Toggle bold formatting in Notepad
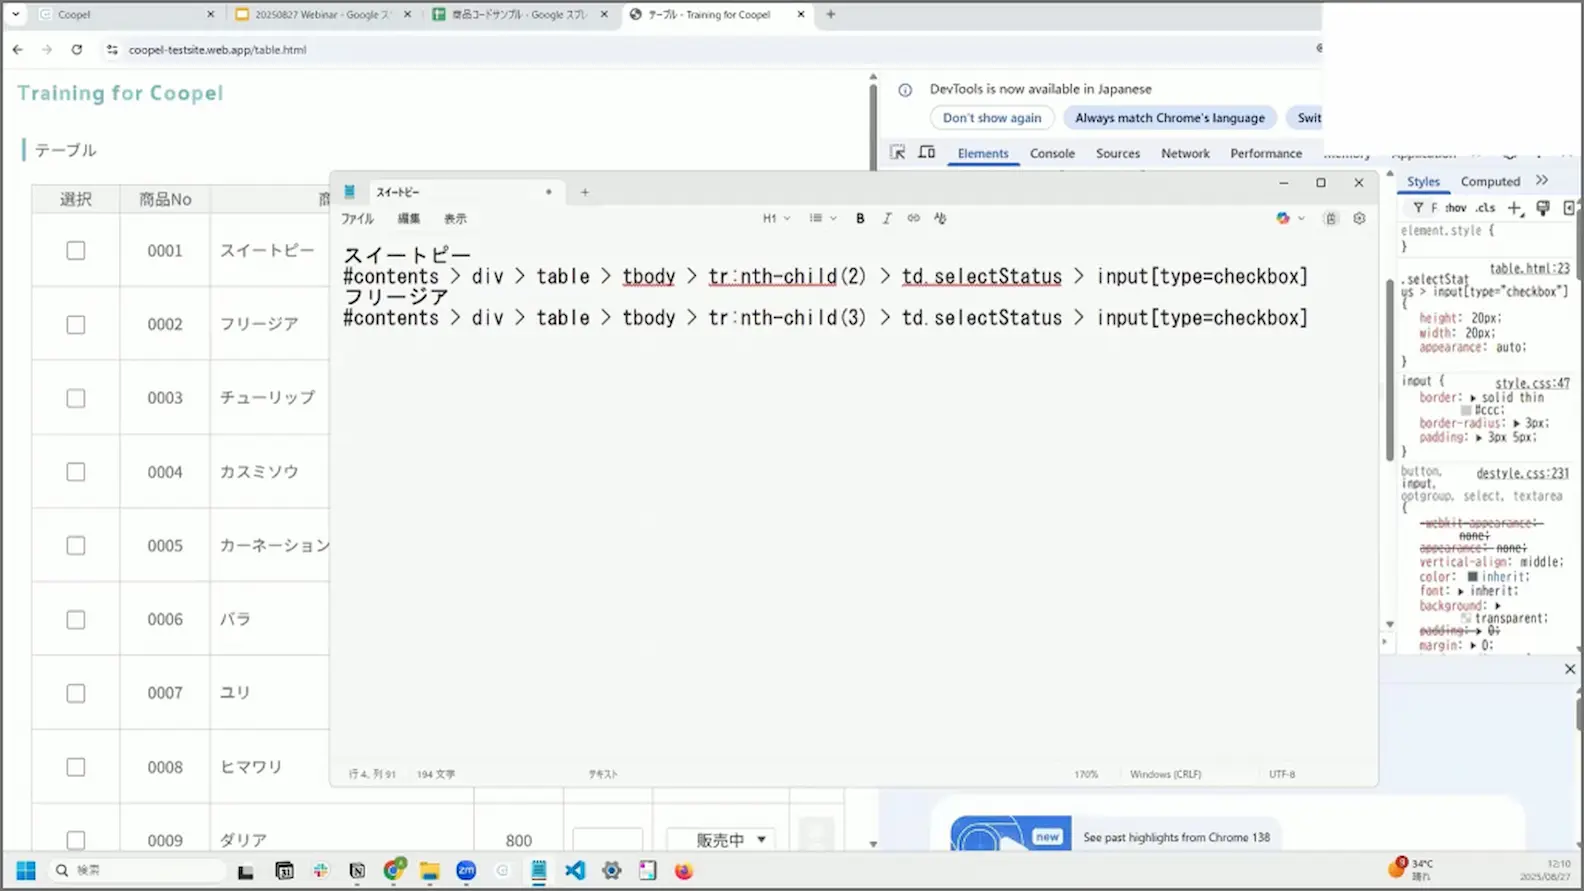The height and width of the screenshot is (891, 1584). point(860,218)
